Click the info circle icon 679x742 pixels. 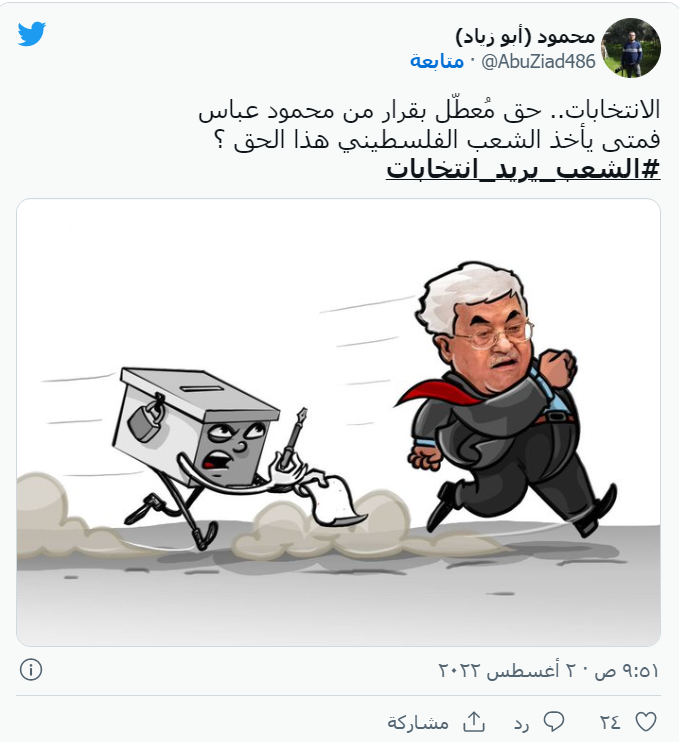(x=31, y=670)
